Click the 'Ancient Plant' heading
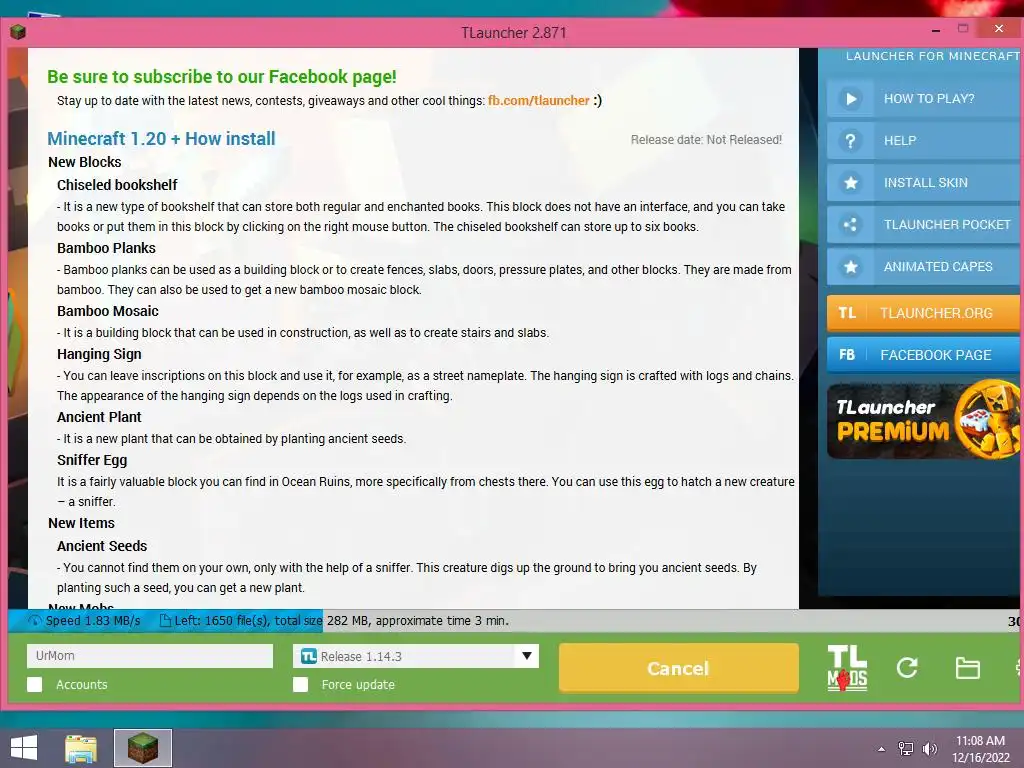This screenshot has width=1024, height=768. [x=99, y=417]
